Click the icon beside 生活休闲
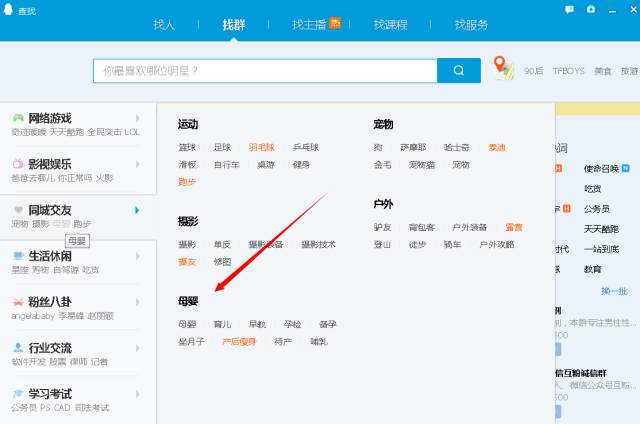Screen dimensions: 640x424 (x=18, y=256)
